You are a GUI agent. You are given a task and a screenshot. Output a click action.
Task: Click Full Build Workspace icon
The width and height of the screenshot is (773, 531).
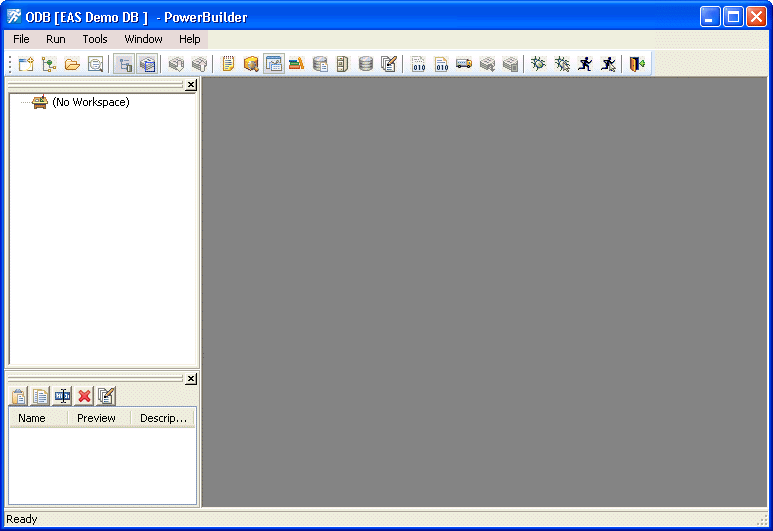[x=441, y=64]
